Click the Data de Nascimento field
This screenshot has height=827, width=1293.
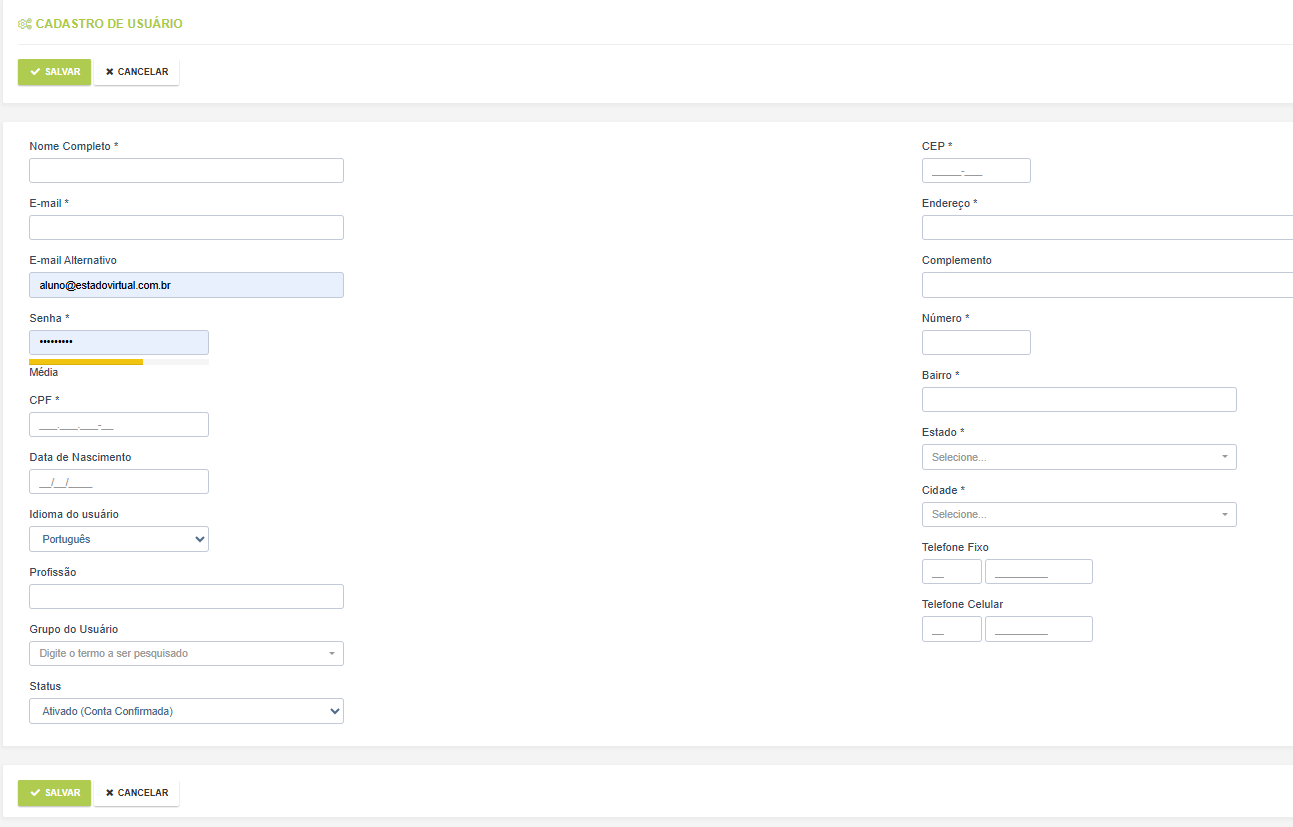click(x=119, y=482)
